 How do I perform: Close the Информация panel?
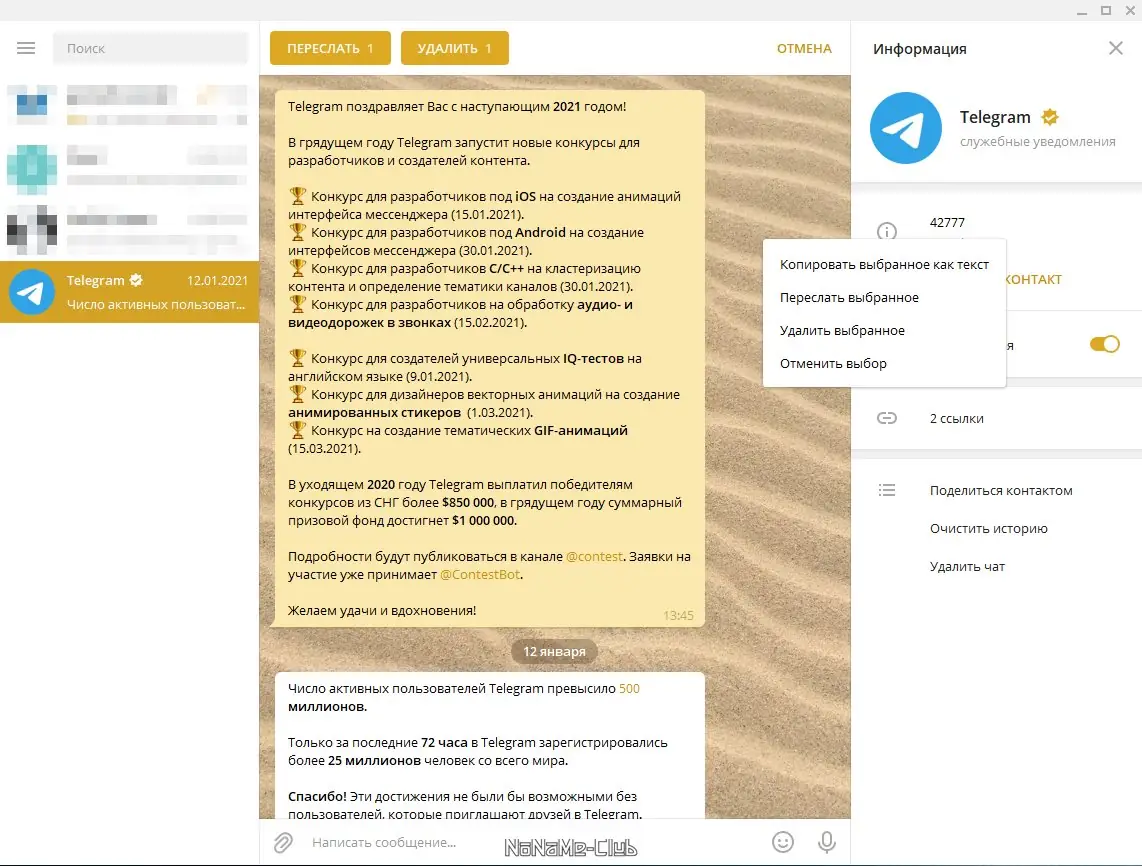coord(1115,48)
